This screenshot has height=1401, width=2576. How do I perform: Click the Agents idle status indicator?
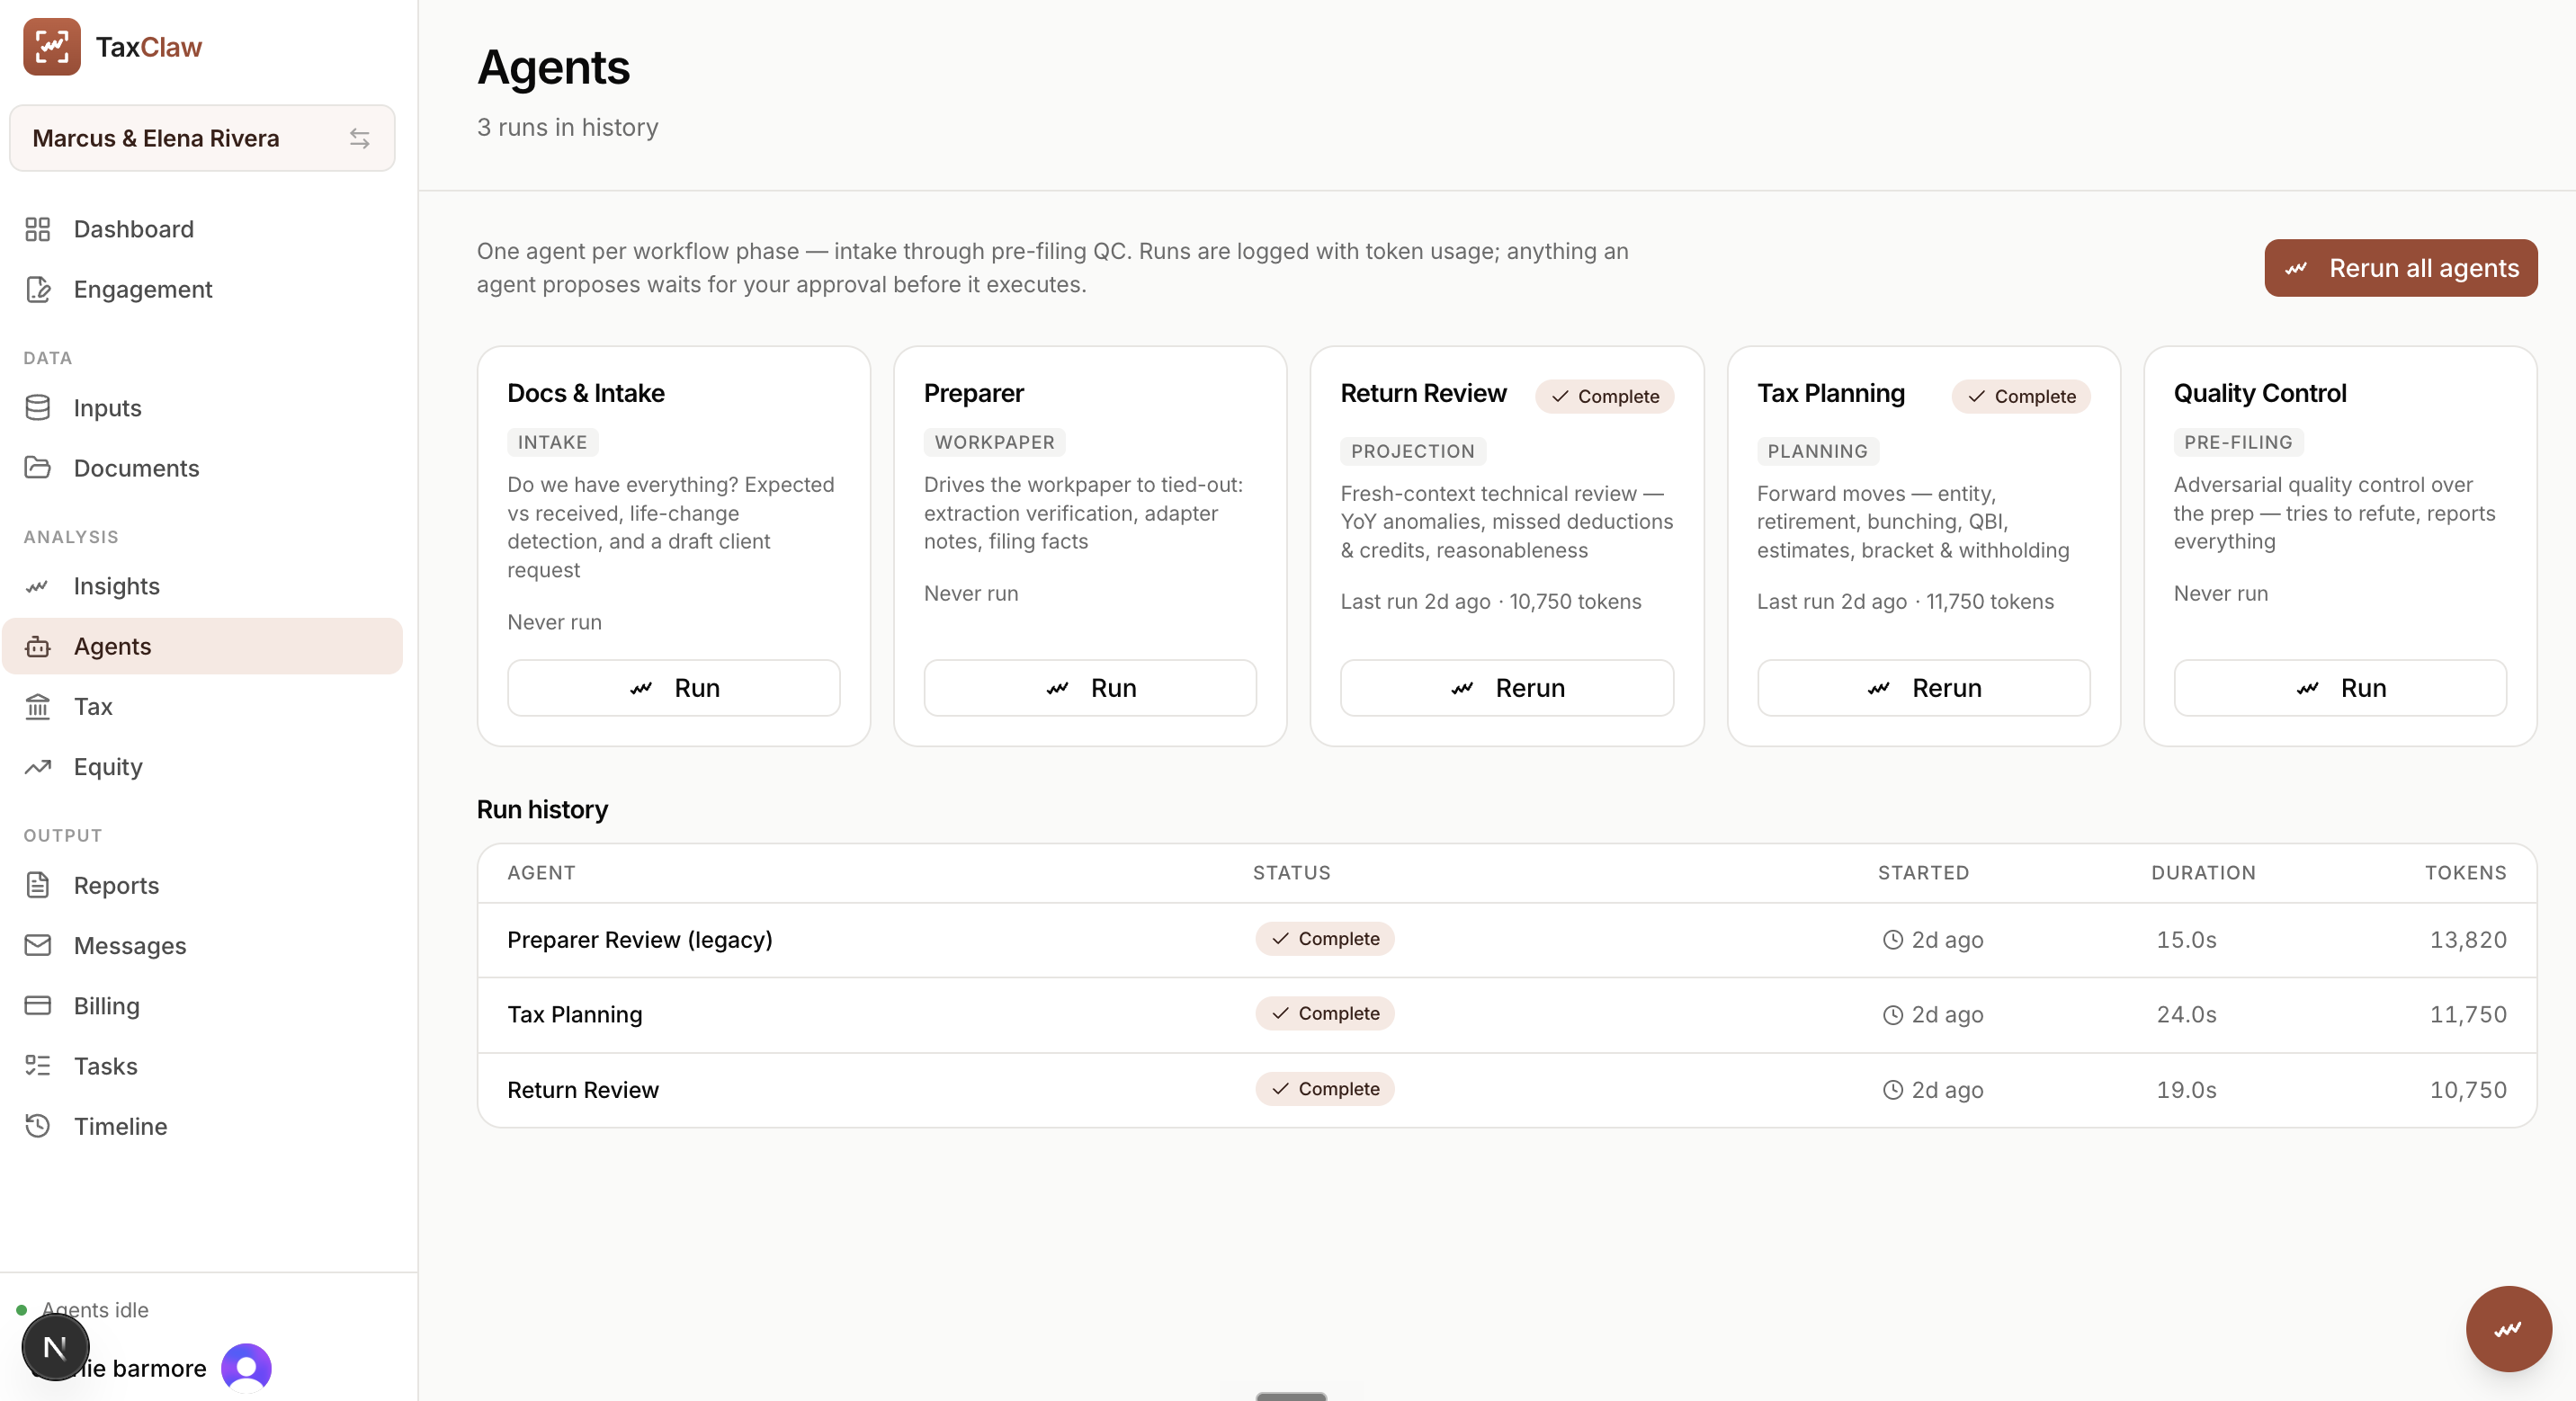pos(83,1310)
